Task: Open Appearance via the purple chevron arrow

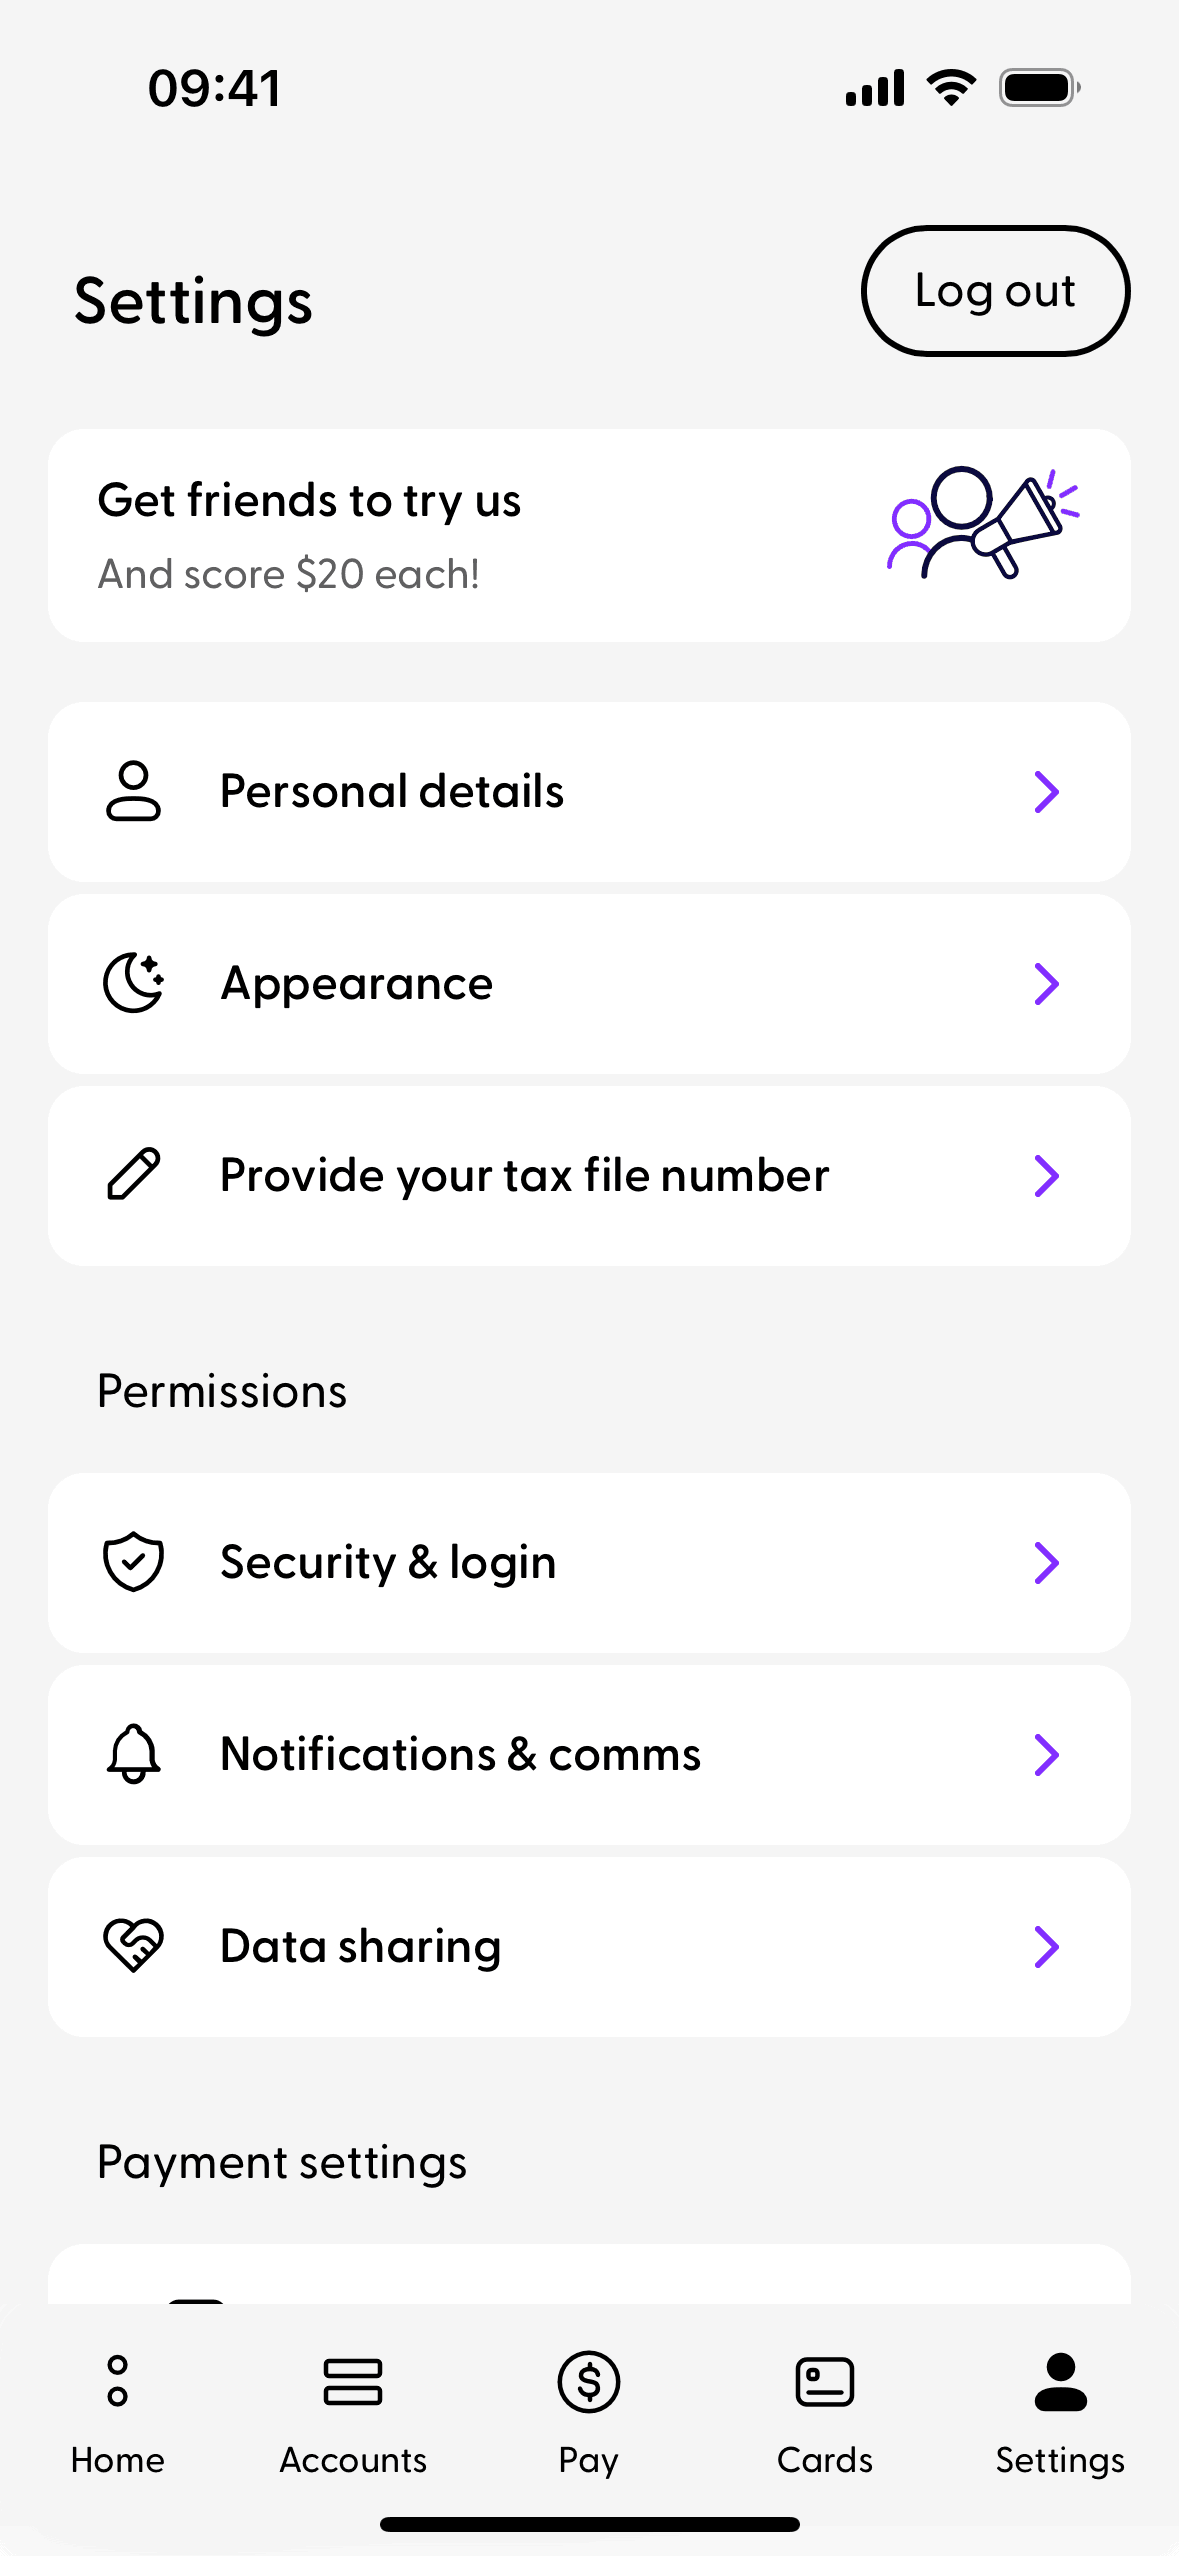Action: tap(1046, 984)
